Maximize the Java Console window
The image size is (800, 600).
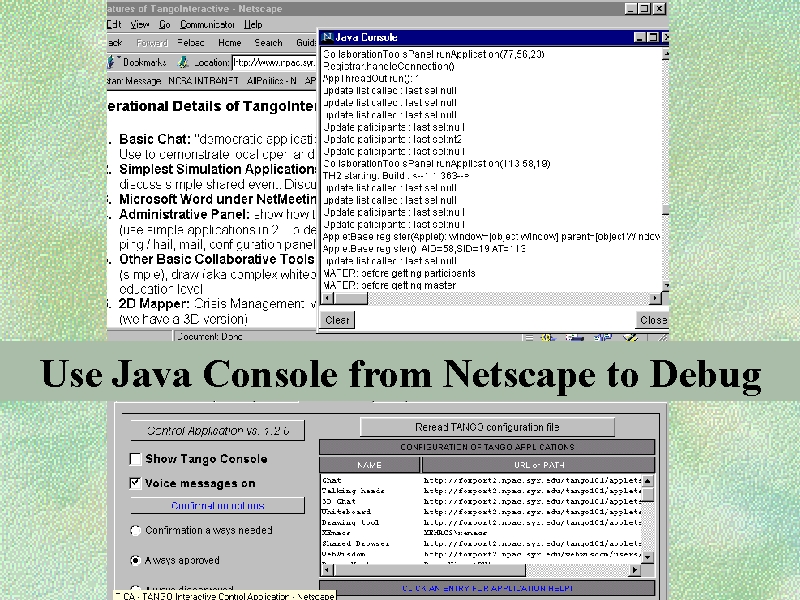pos(653,37)
